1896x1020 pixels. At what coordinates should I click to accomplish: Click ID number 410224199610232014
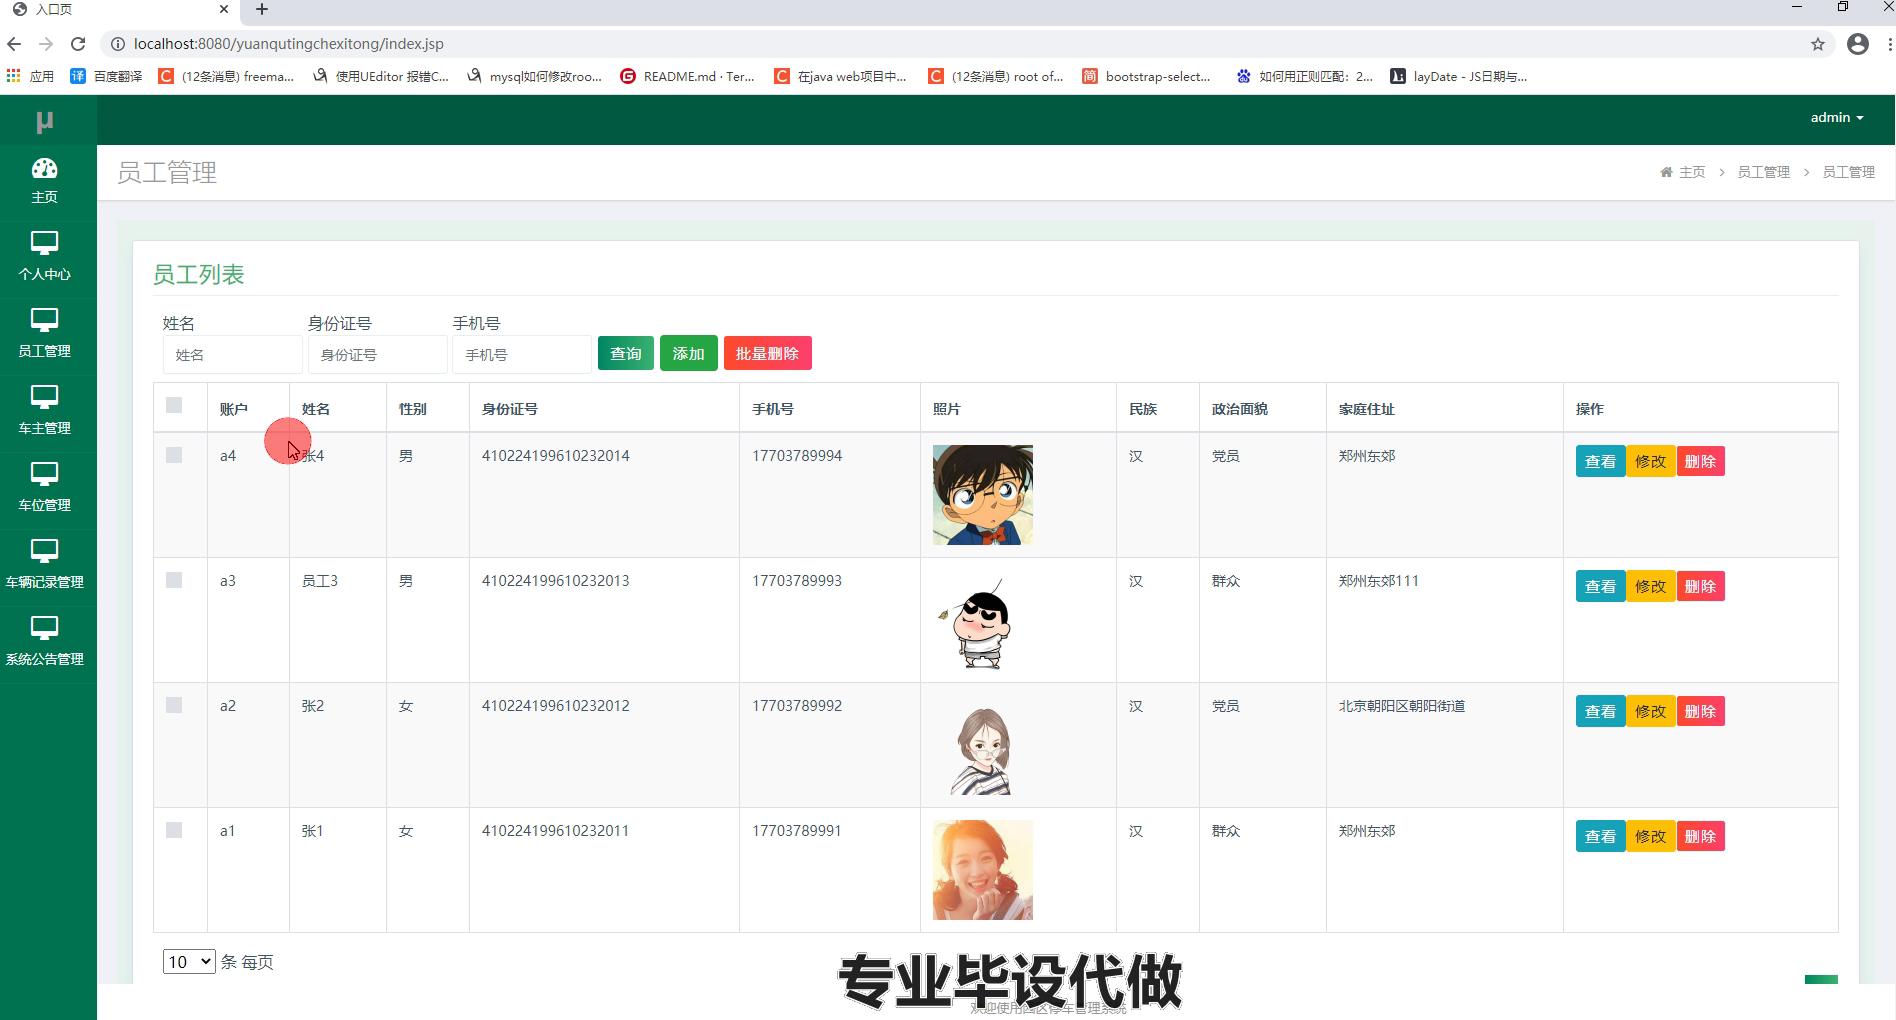tap(556, 455)
